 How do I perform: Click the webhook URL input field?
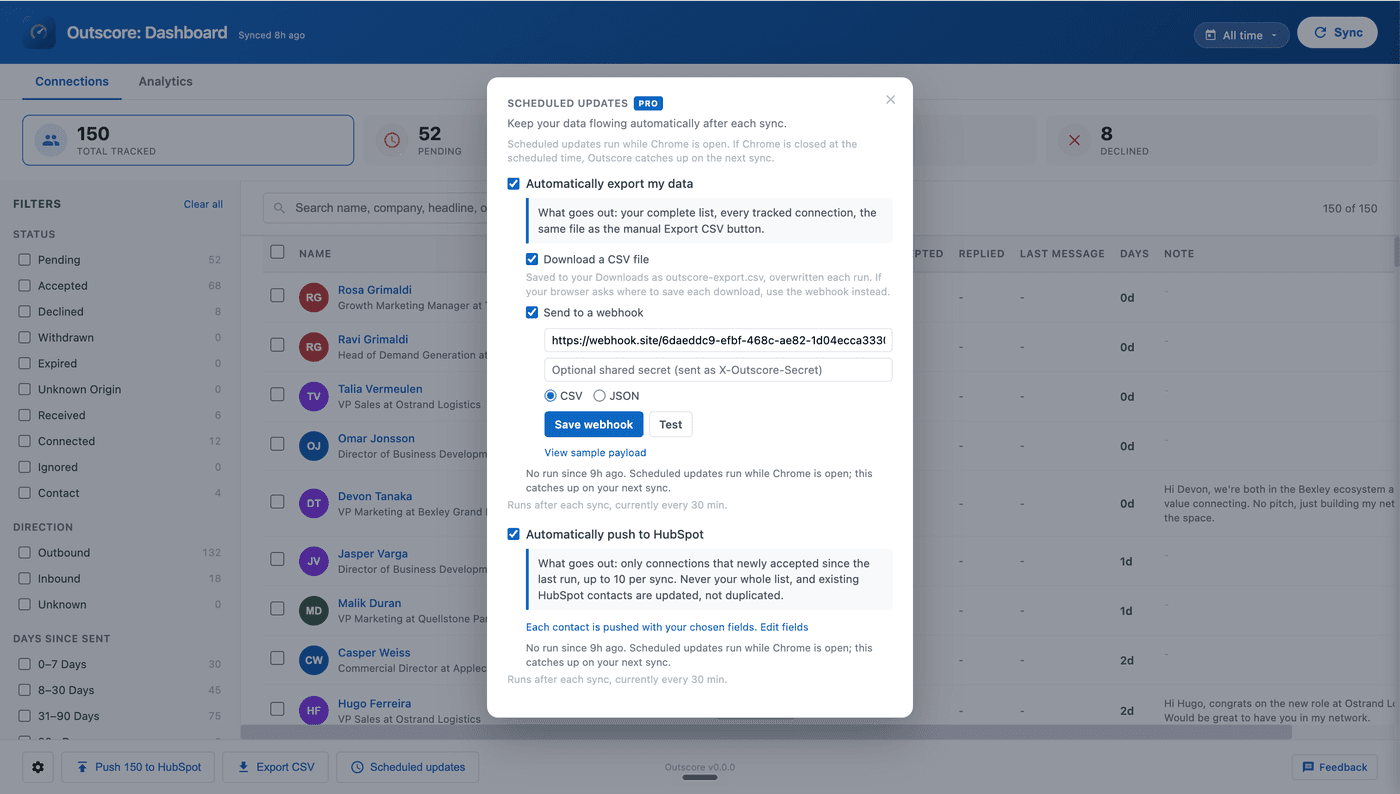[718, 340]
